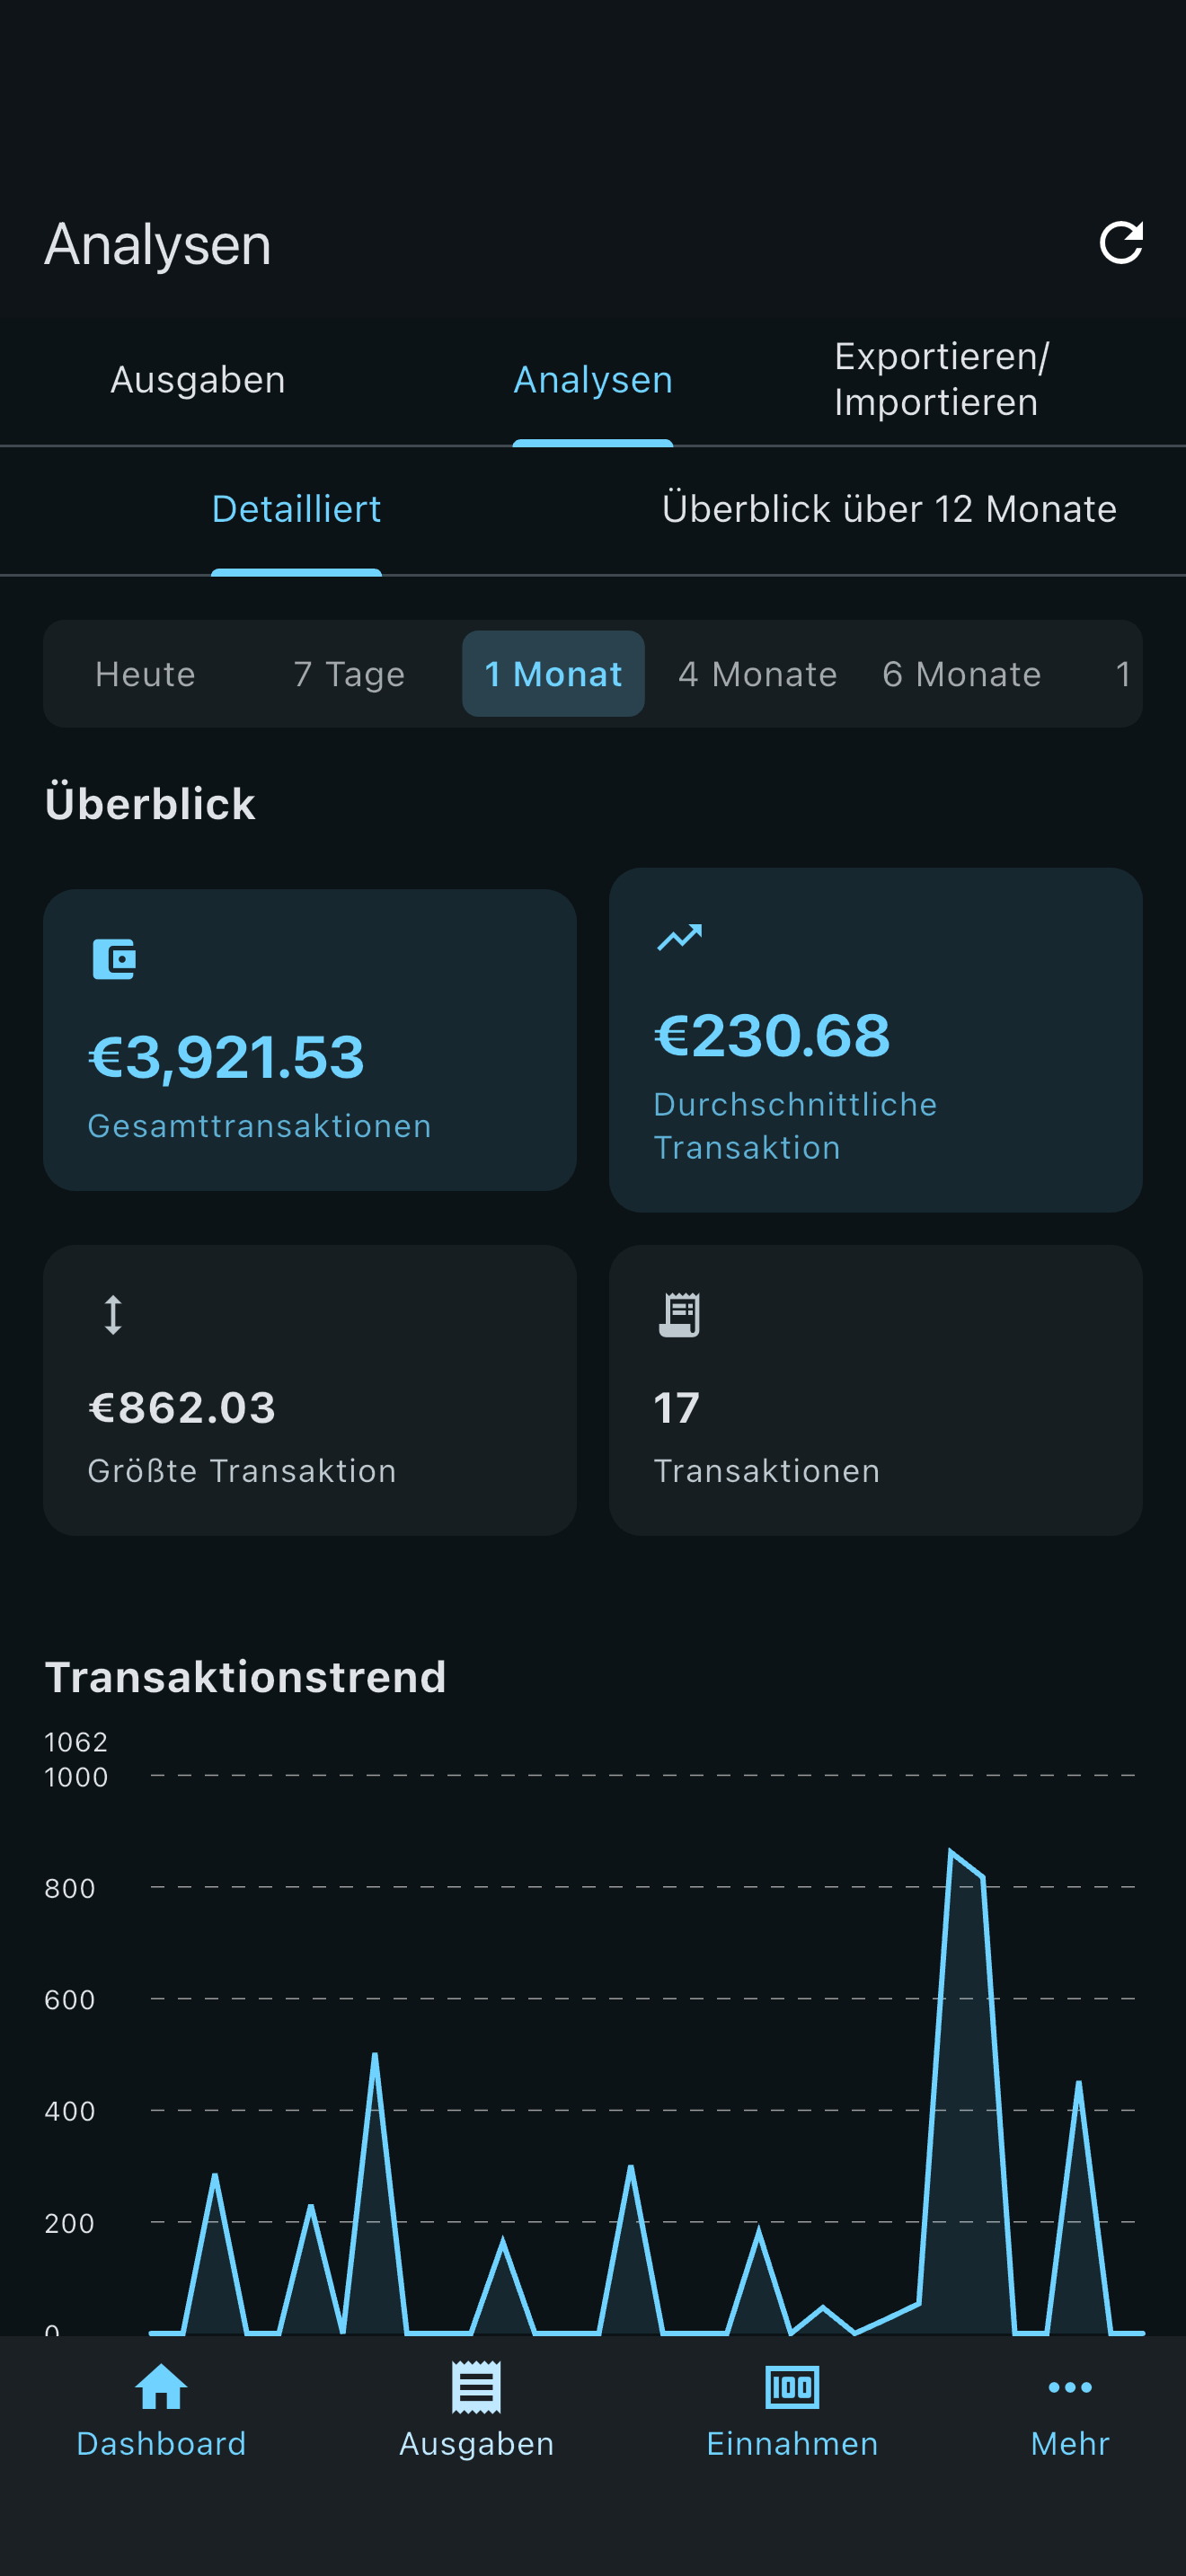Open the Exportieren/Importieren tab
The height and width of the screenshot is (2576, 1186).
[938, 380]
